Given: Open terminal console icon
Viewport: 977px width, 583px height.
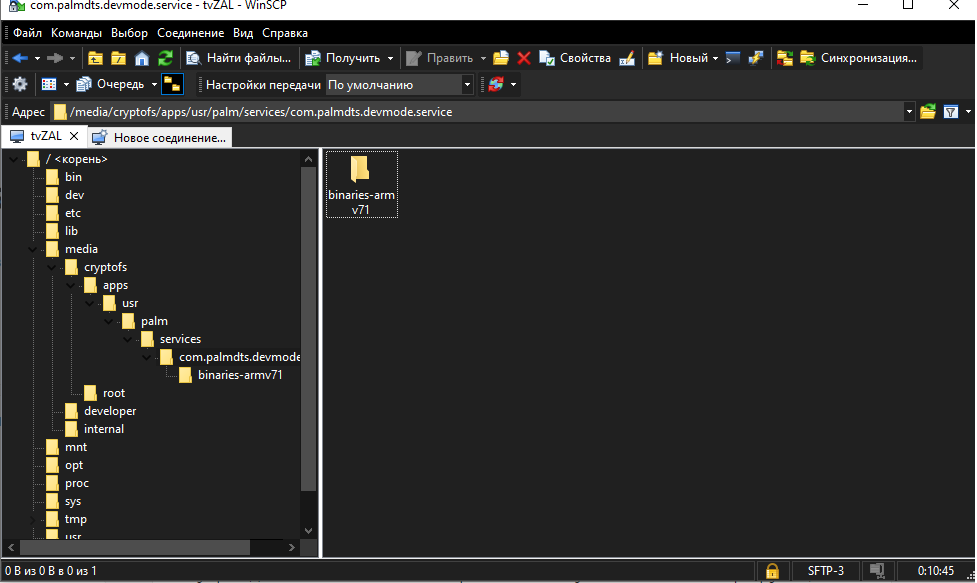Looking at the screenshot, I should 733,58.
